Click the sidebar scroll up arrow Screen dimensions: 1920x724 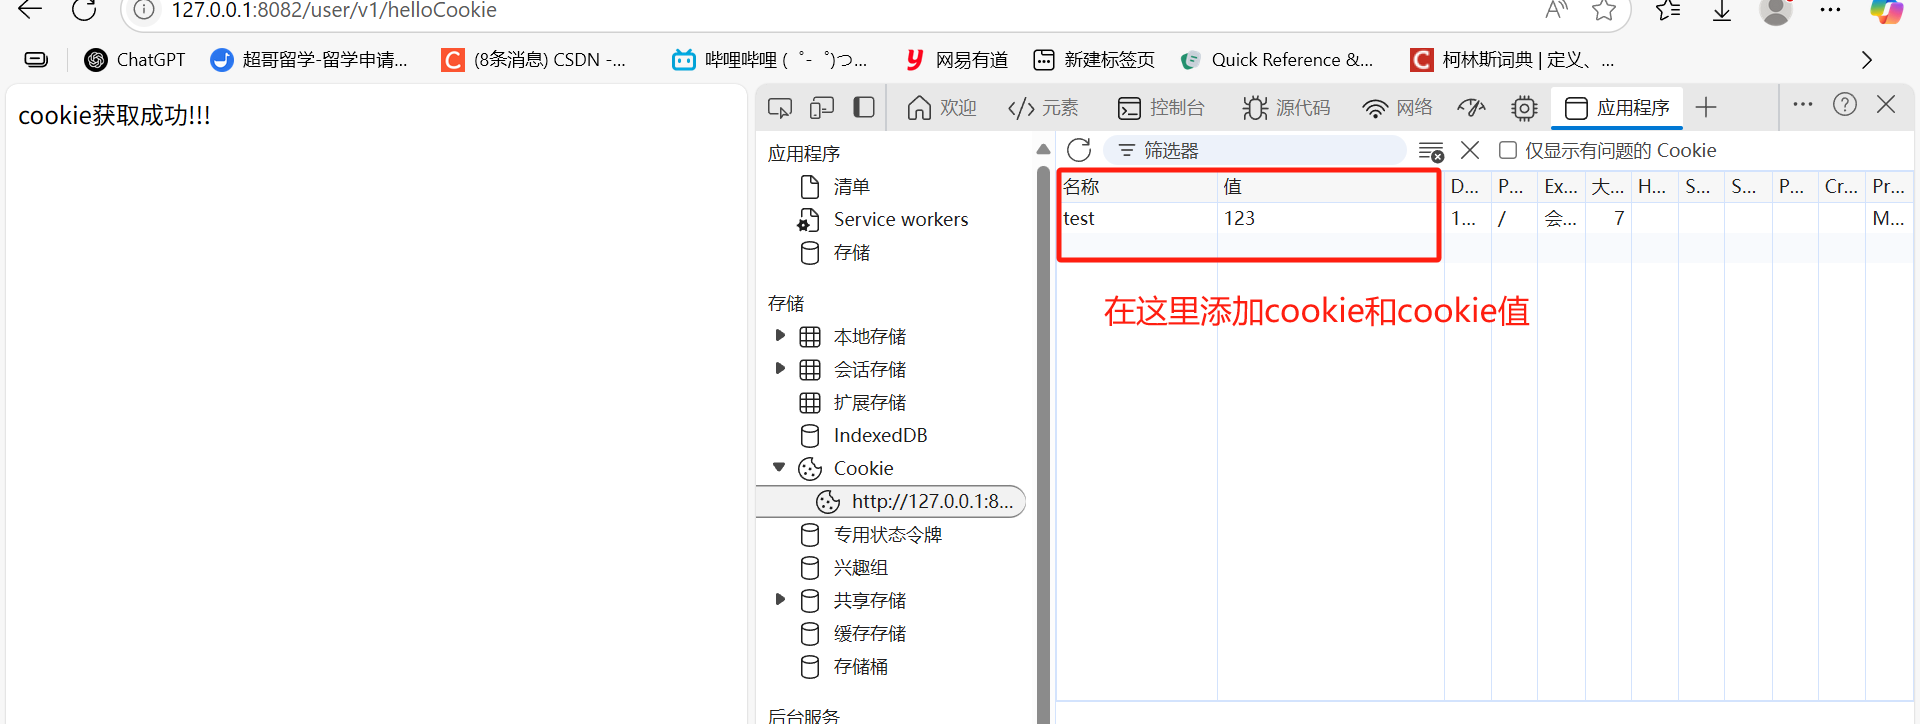click(1043, 149)
